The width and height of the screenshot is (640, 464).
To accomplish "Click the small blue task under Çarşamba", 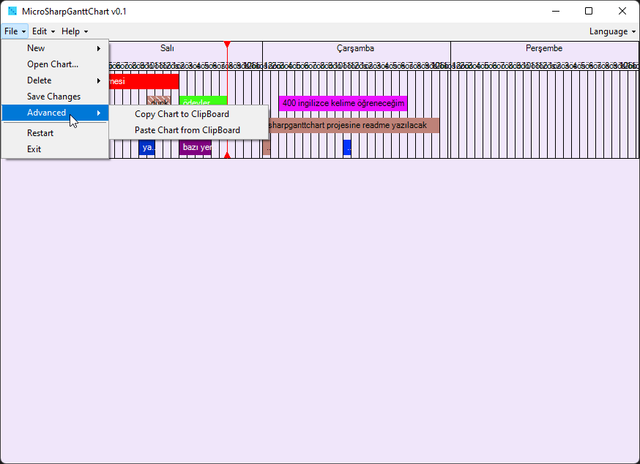I will click(x=347, y=148).
